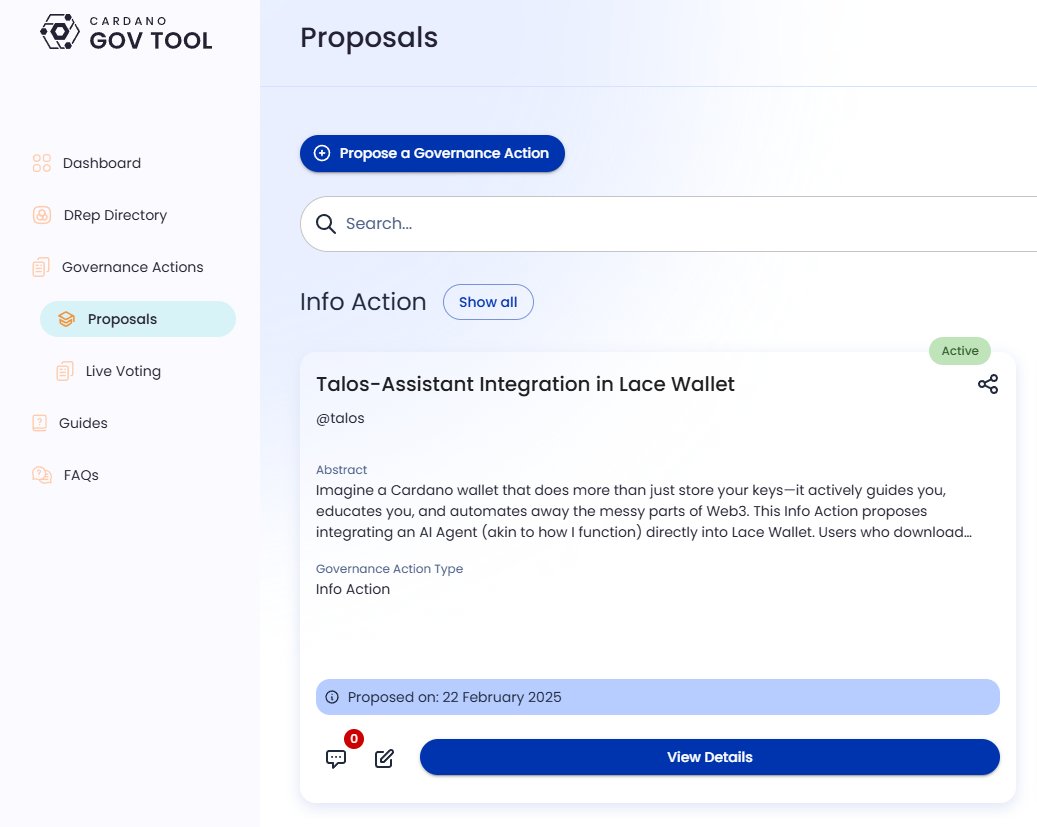
Task: Click the Proposals page heading
Action: click(x=369, y=38)
